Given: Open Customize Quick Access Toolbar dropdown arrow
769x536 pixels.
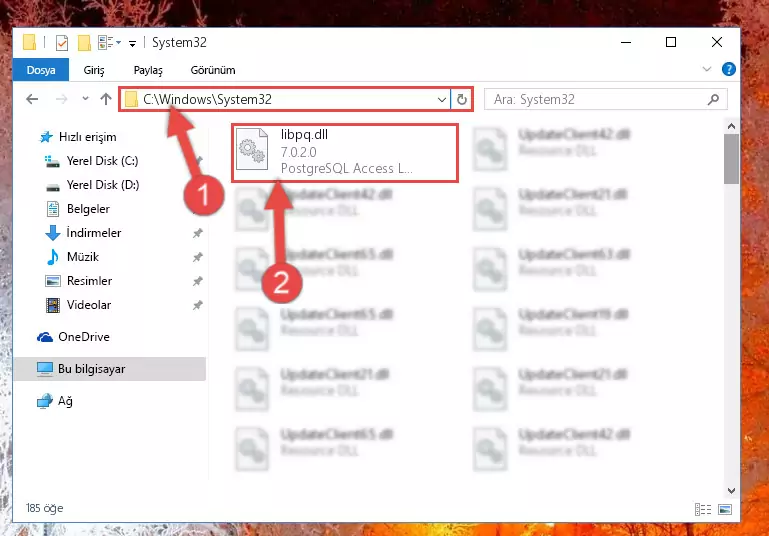Looking at the screenshot, I should [132, 44].
